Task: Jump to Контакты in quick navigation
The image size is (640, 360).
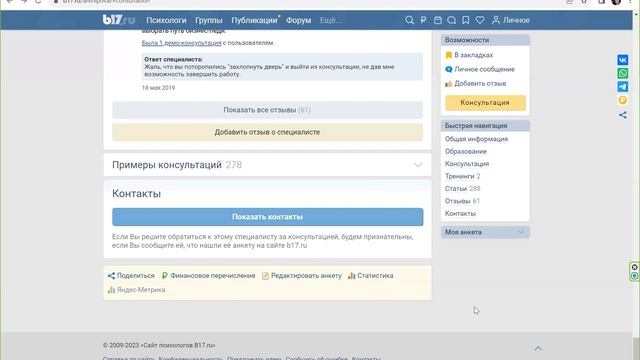Action: (460, 213)
